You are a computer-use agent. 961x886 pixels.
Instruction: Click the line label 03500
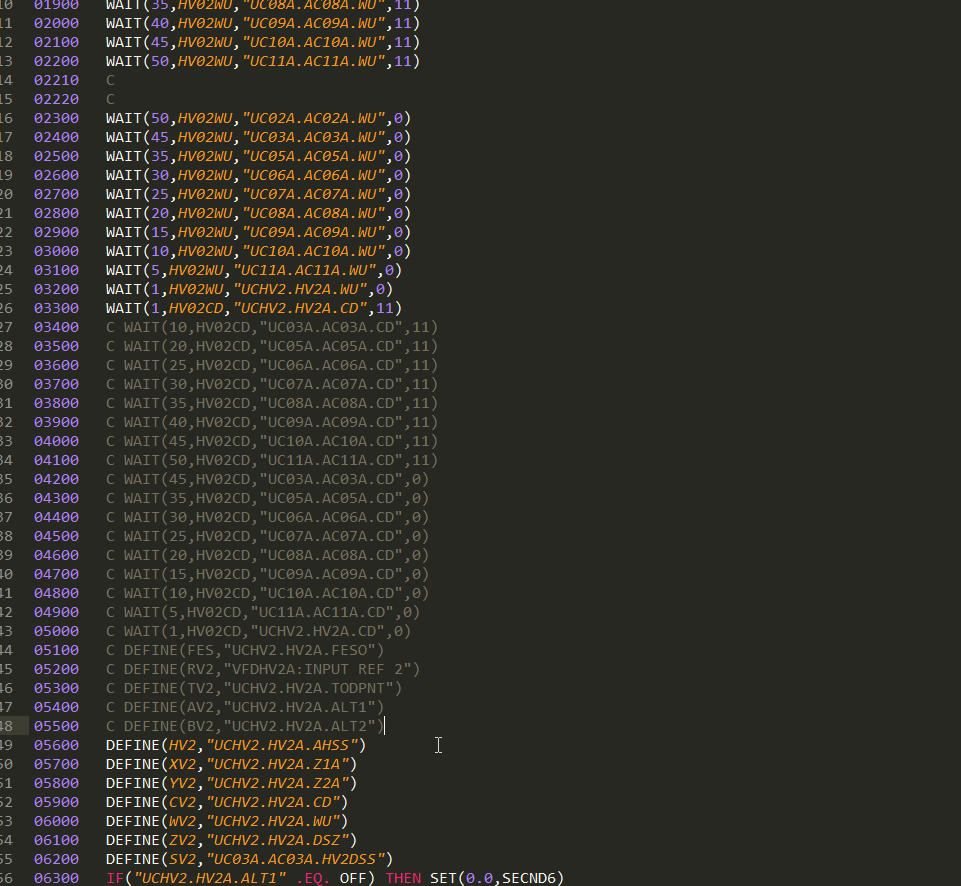click(56, 346)
